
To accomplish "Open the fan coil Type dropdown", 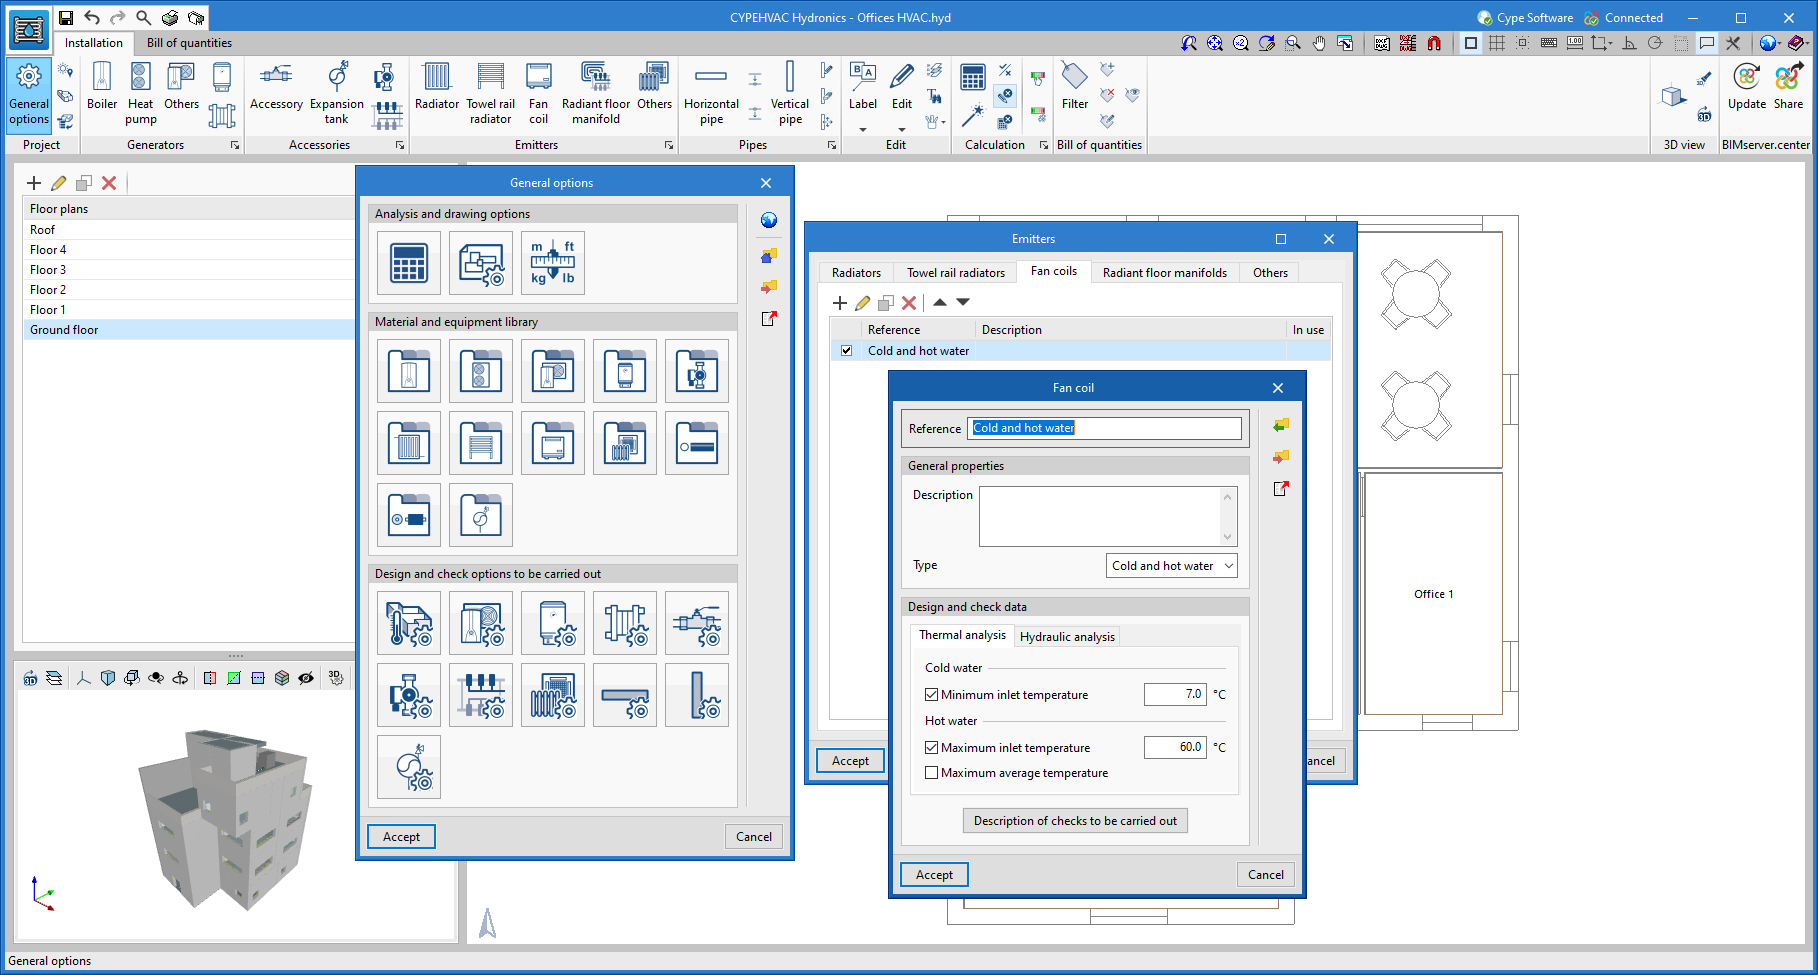I will (1171, 566).
